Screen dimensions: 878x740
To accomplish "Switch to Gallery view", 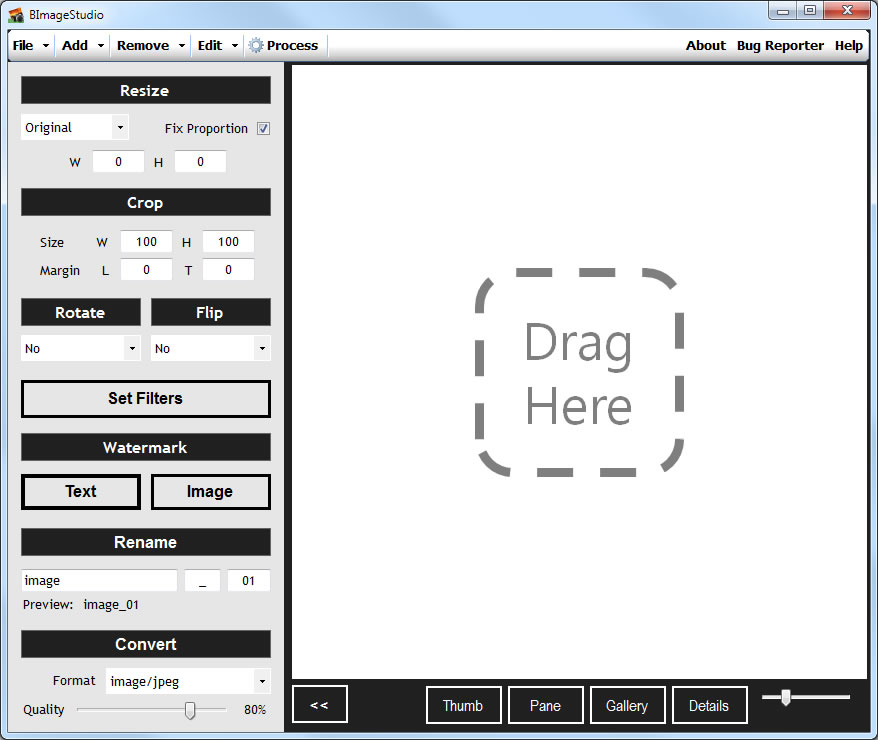I will click(627, 705).
